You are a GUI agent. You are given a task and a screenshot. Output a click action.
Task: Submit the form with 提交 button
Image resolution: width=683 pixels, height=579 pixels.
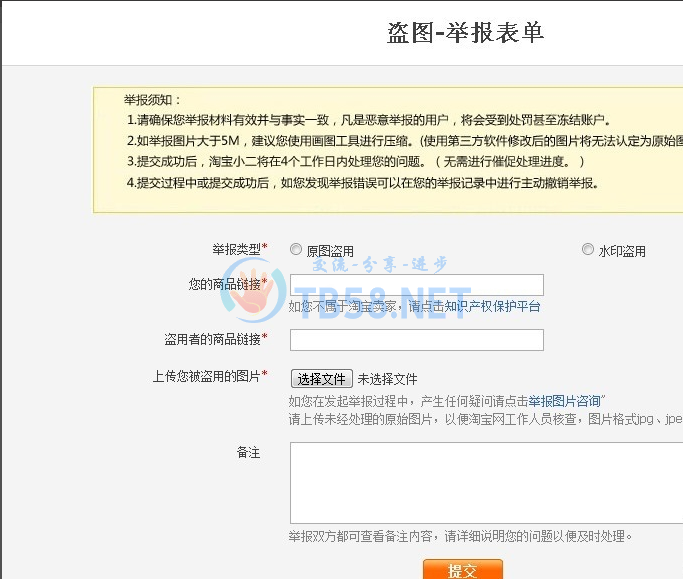(x=462, y=570)
